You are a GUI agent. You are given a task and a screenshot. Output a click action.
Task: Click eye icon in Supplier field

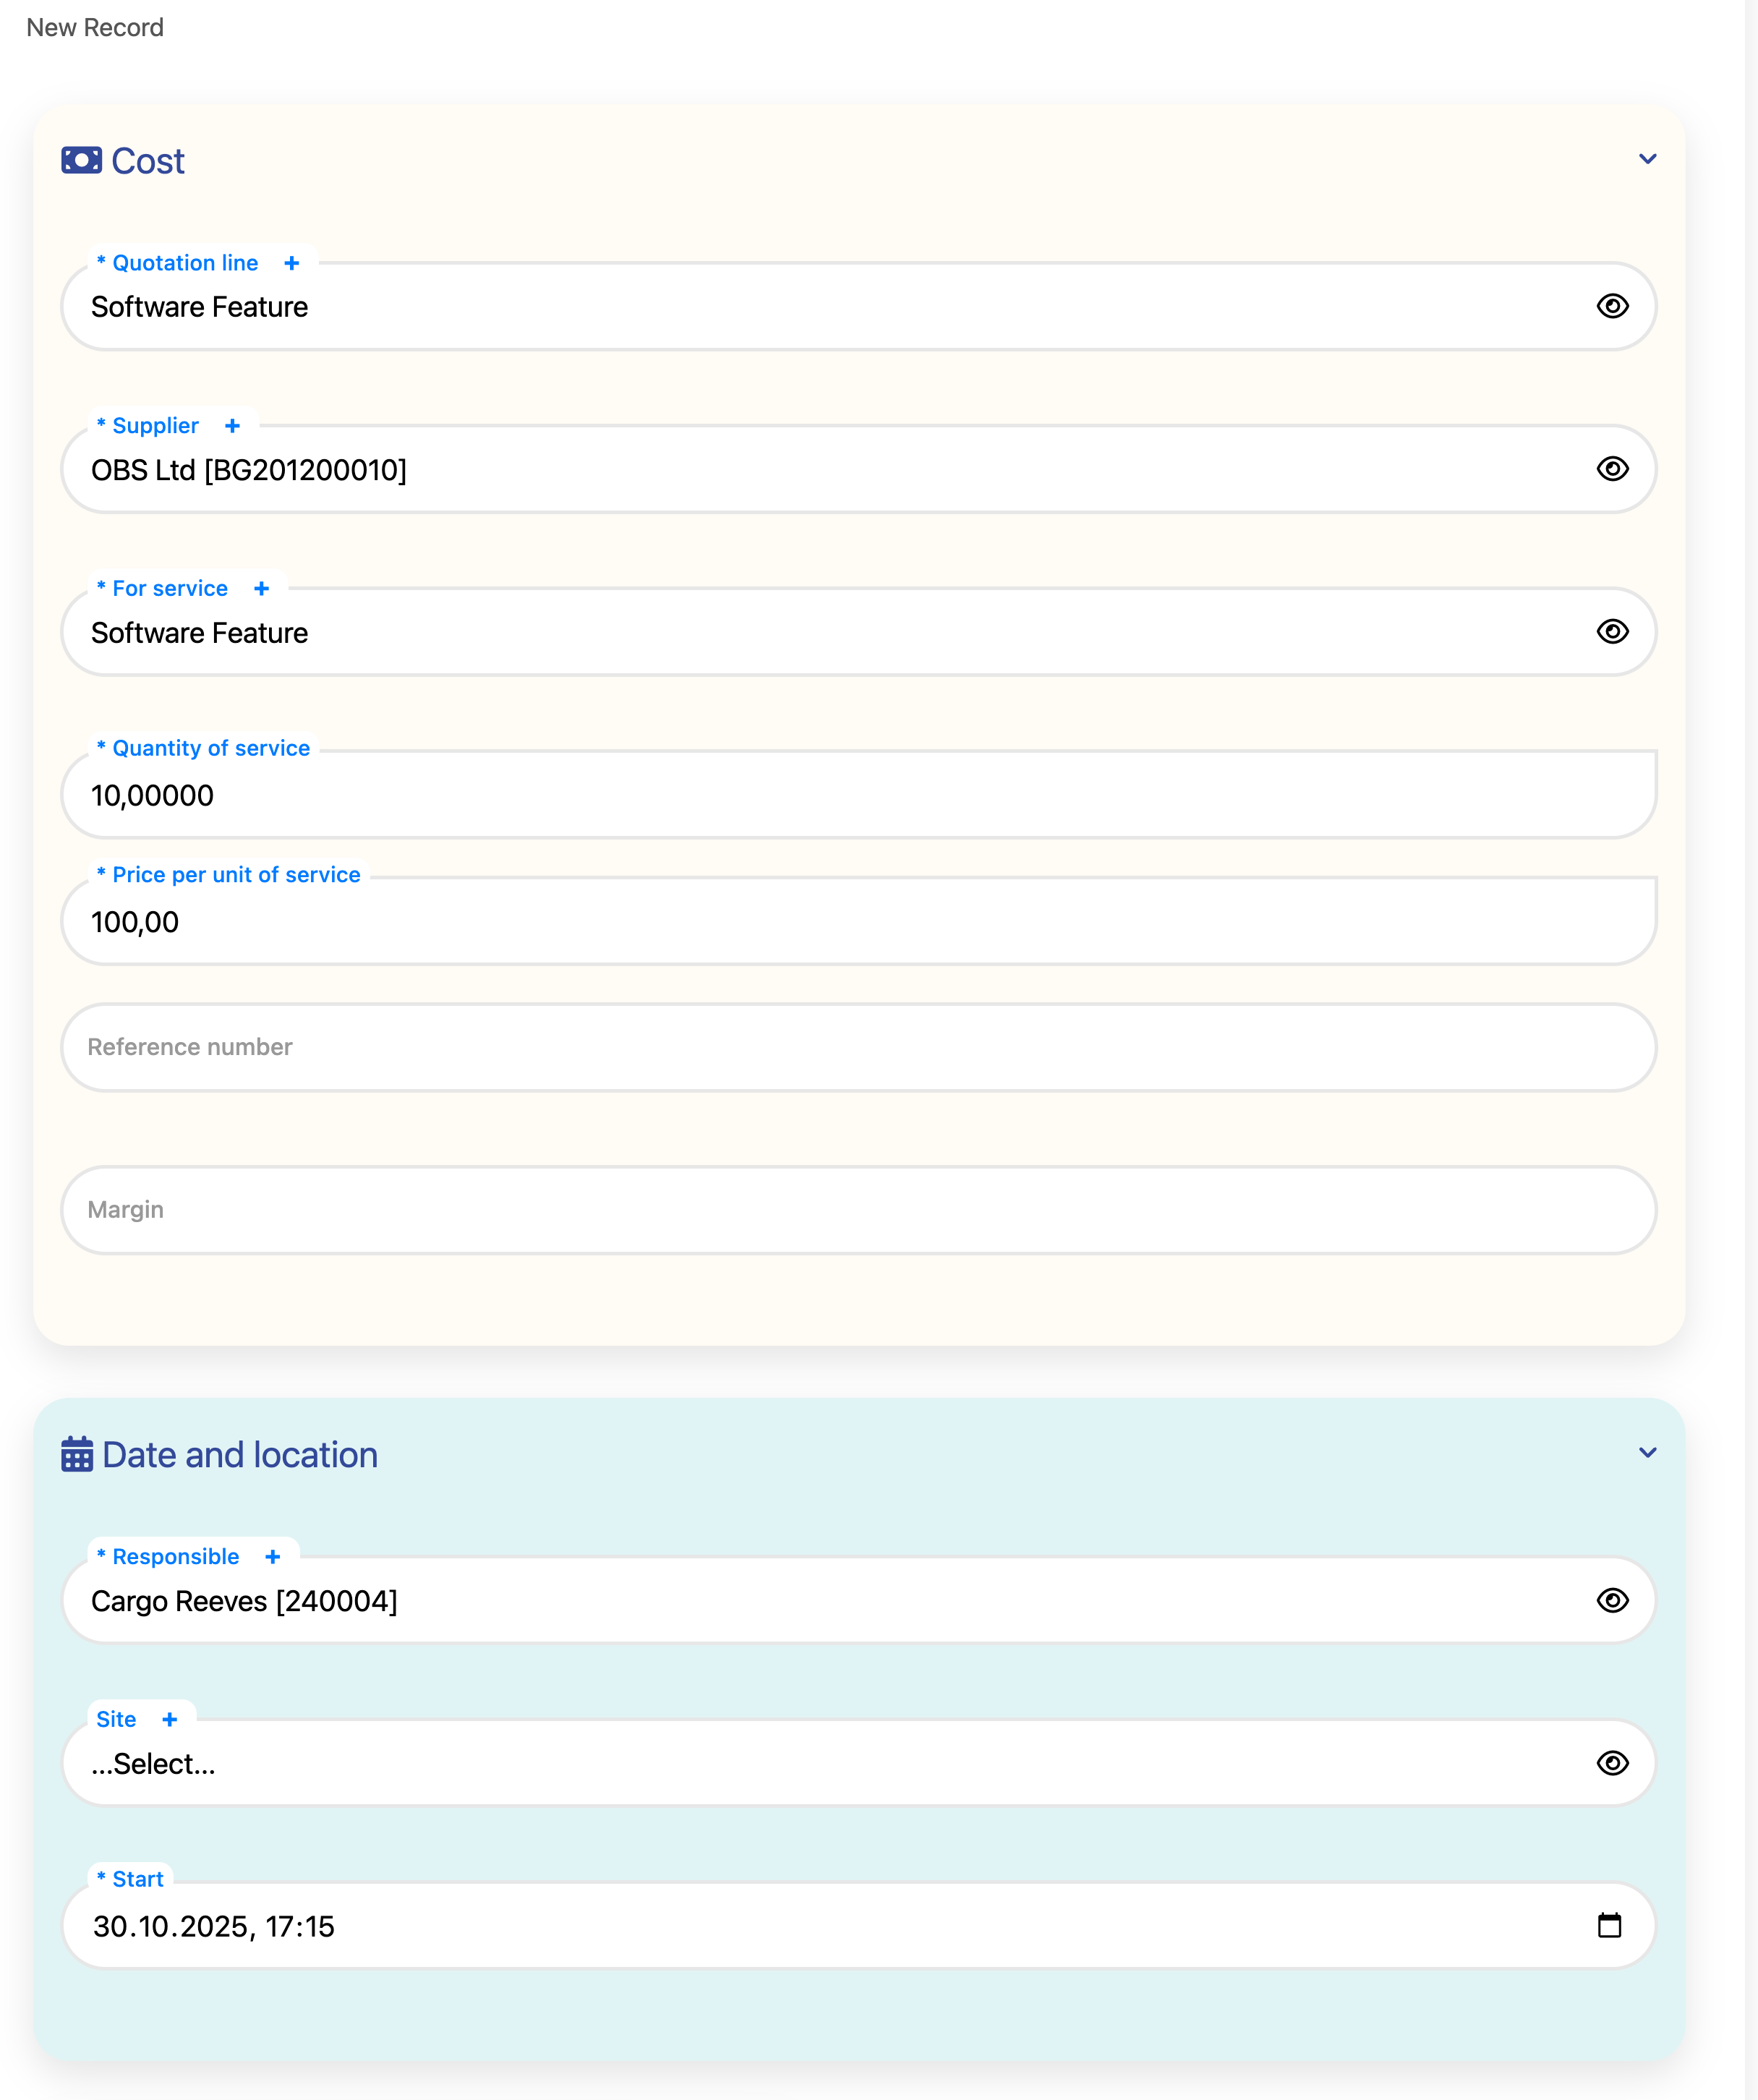[1612, 469]
